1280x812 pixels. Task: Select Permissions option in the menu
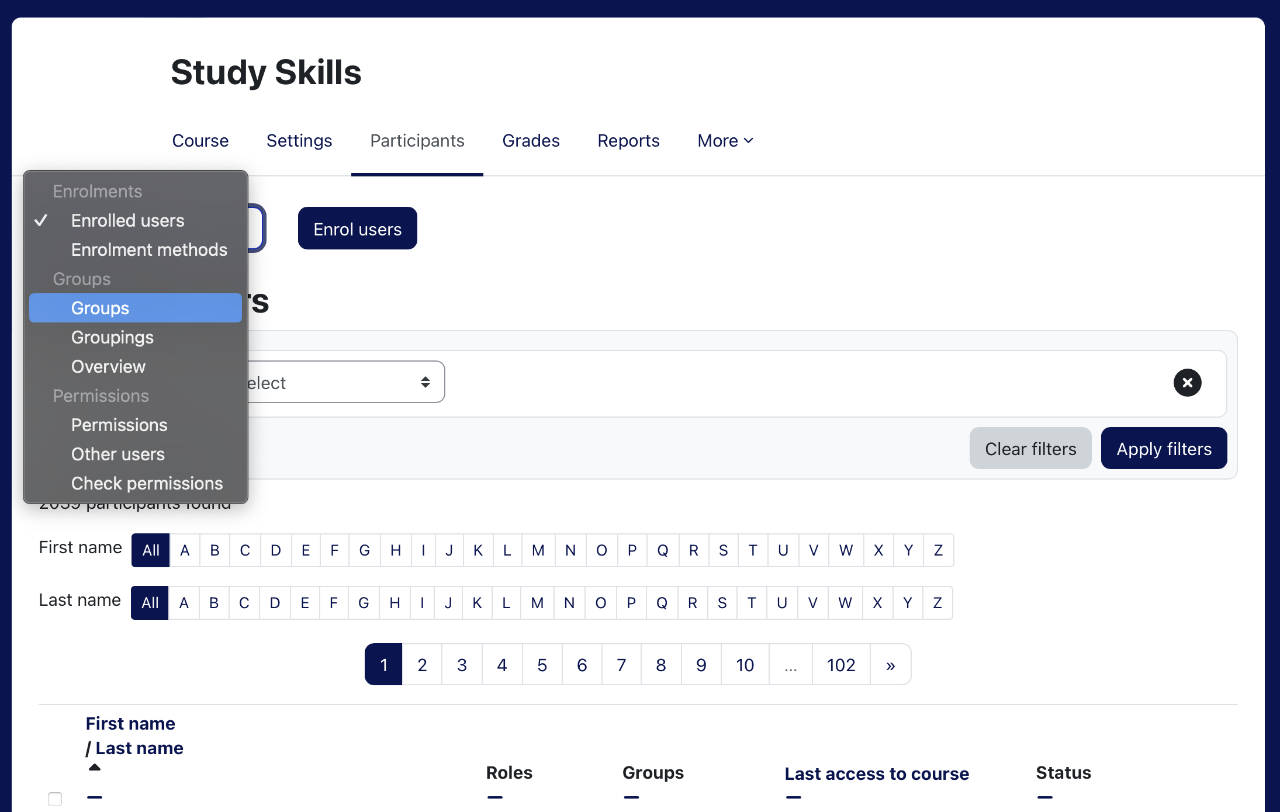(x=136, y=425)
